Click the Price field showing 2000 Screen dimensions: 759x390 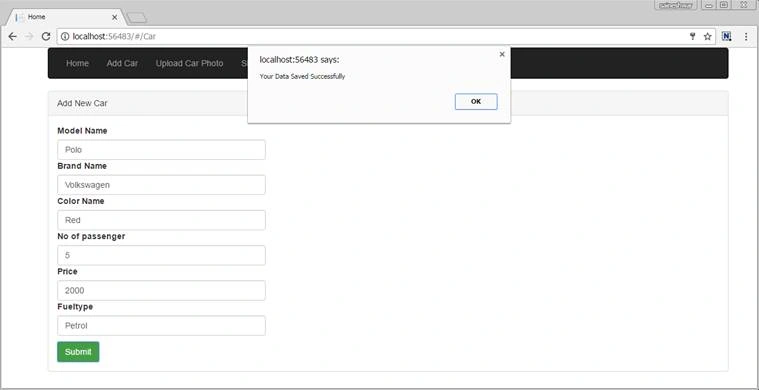tap(161, 290)
